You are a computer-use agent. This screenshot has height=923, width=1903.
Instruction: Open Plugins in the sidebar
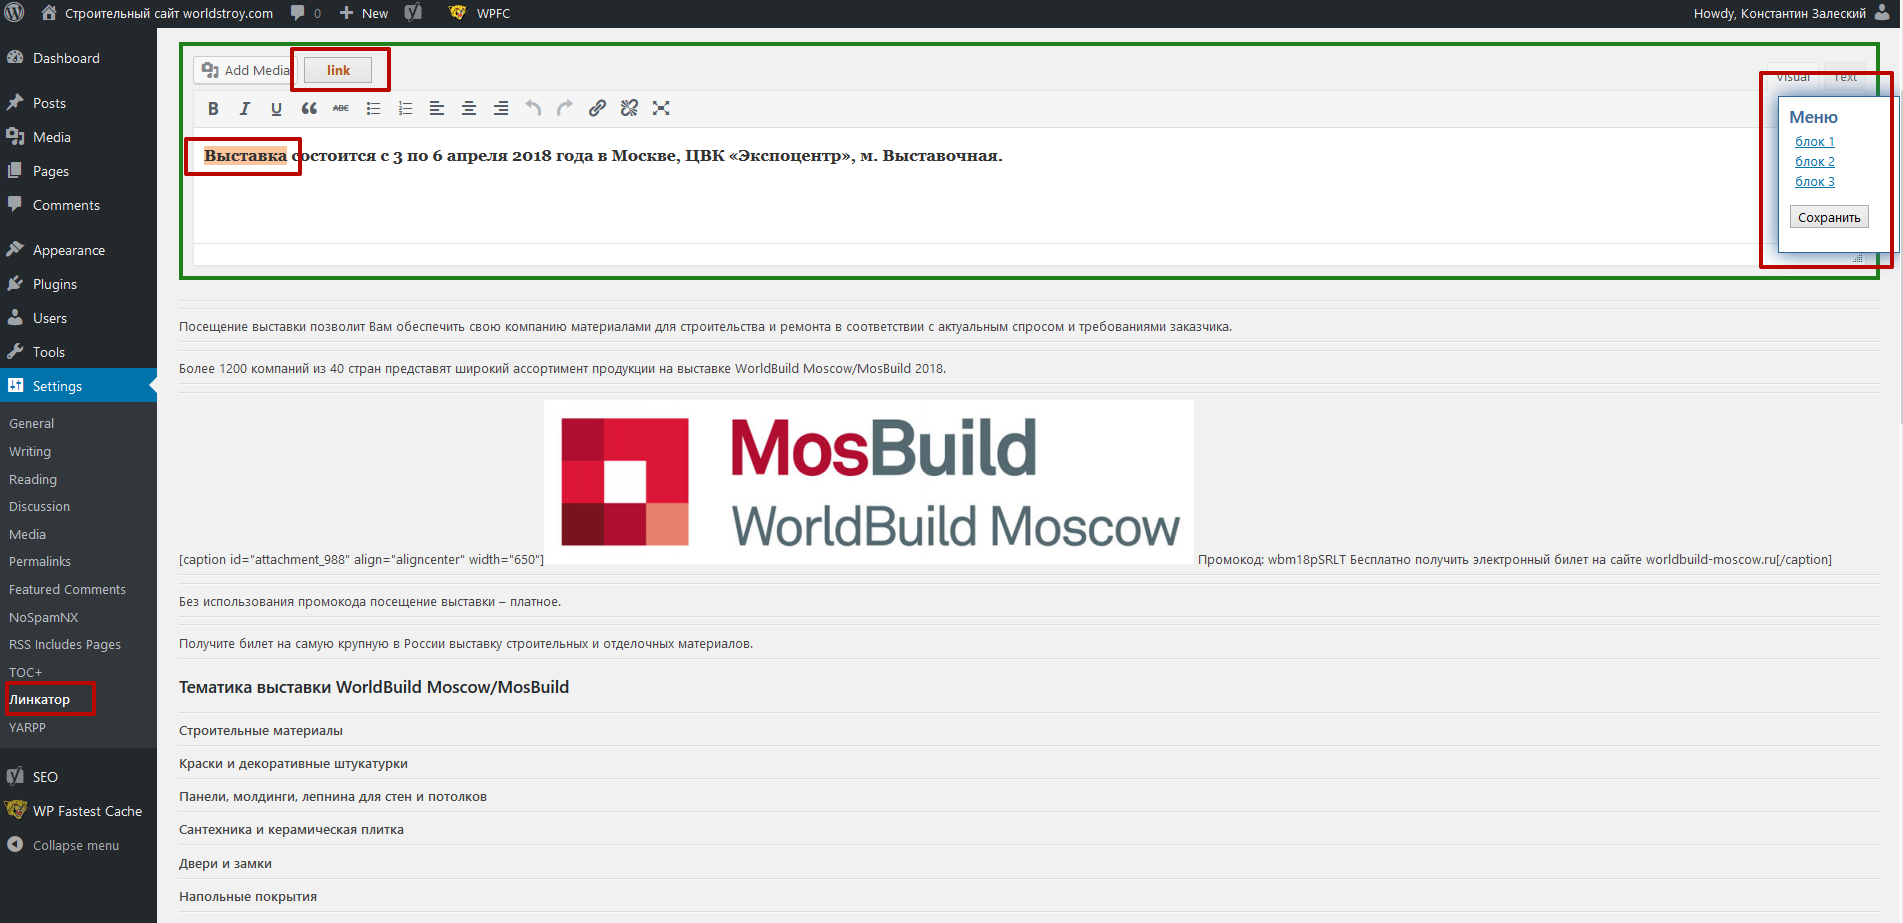click(78, 284)
